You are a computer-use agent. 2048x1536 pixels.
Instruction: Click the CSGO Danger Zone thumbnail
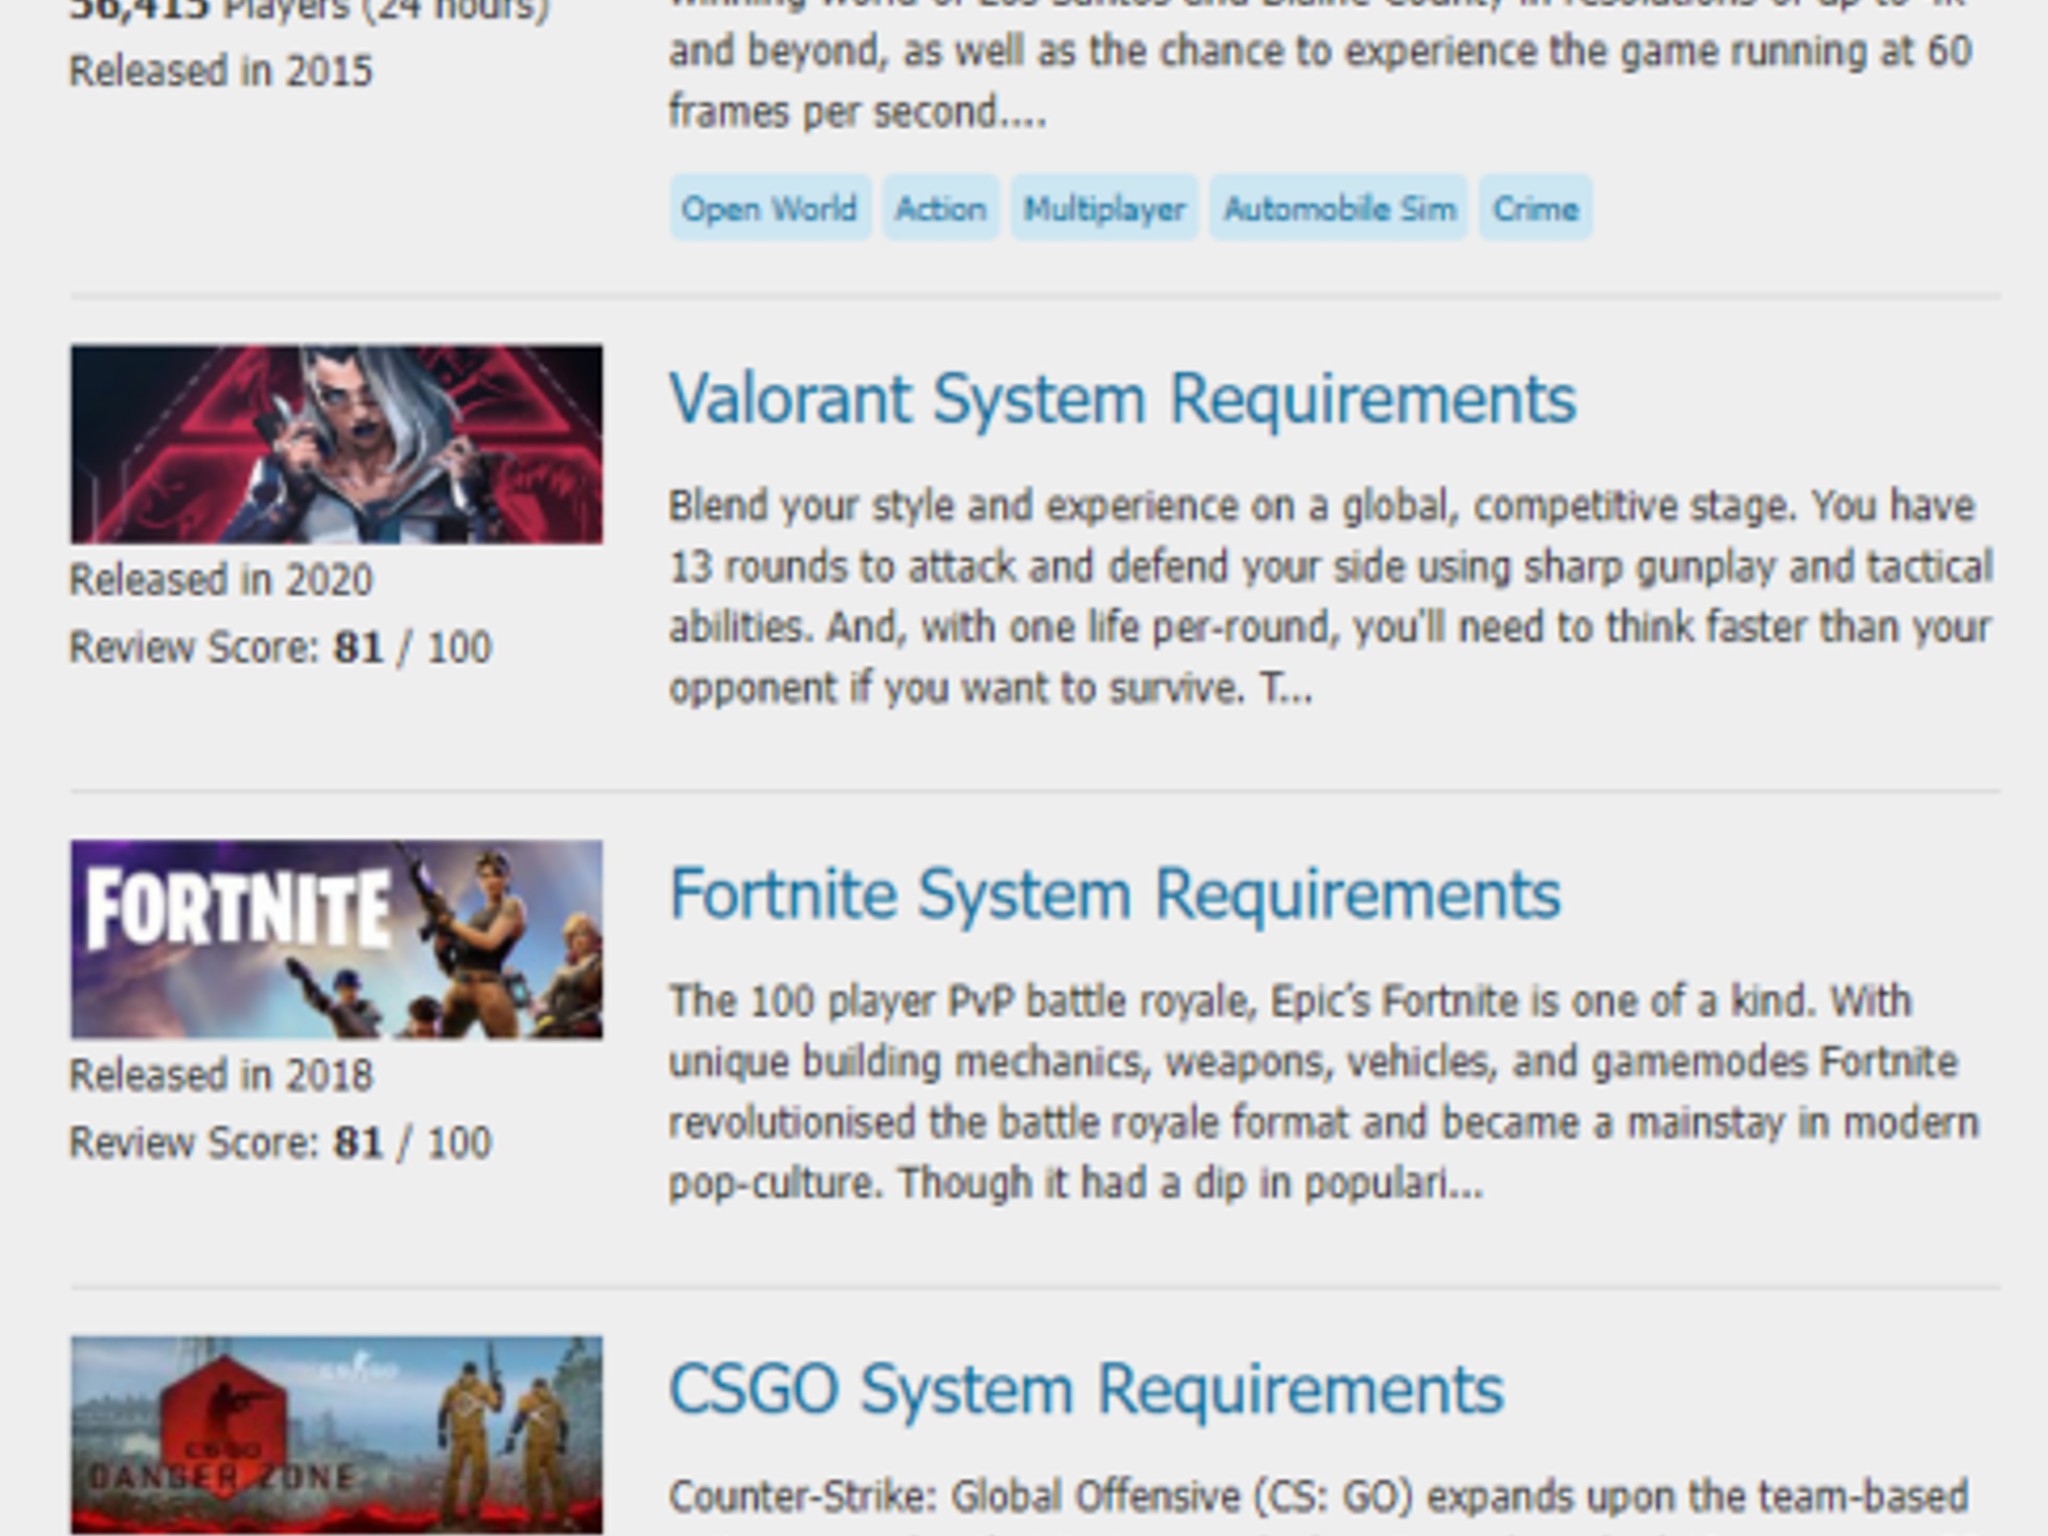coord(336,1435)
